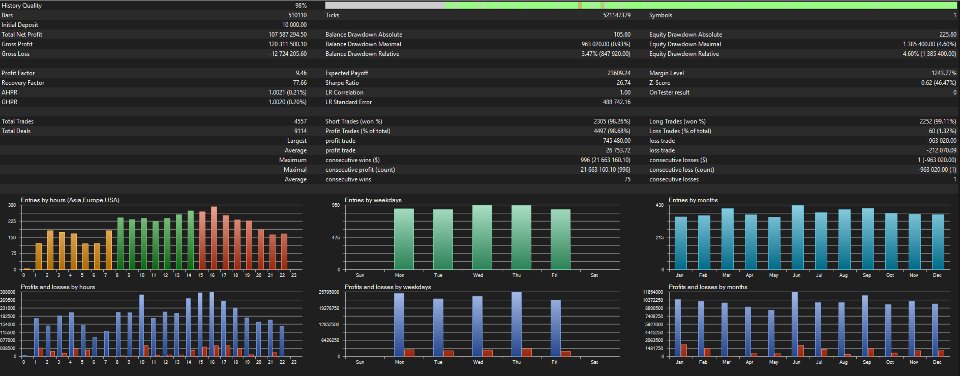960x376 pixels.
Task: Click the hour 10 blue bar in Profits by hours
Action: pos(141,325)
